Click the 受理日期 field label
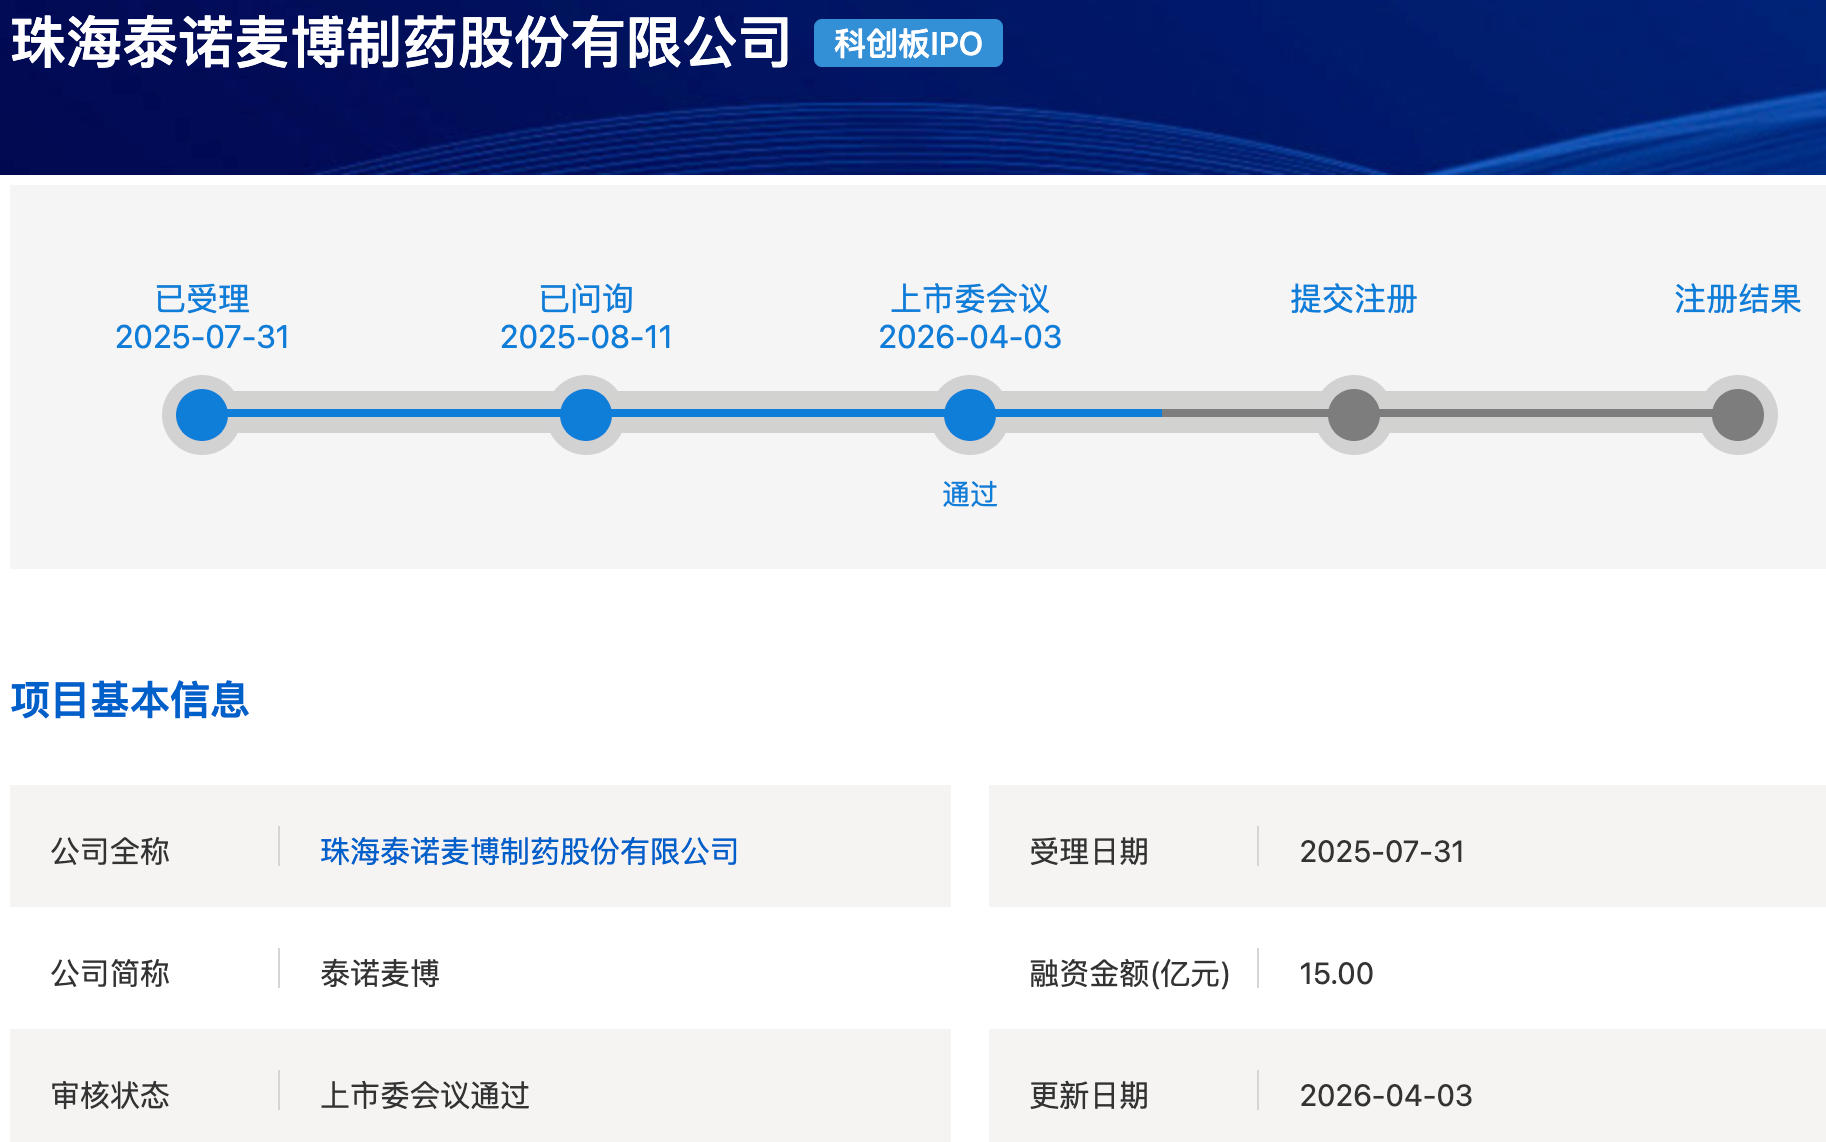This screenshot has height=1142, width=1826. [1089, 851]
